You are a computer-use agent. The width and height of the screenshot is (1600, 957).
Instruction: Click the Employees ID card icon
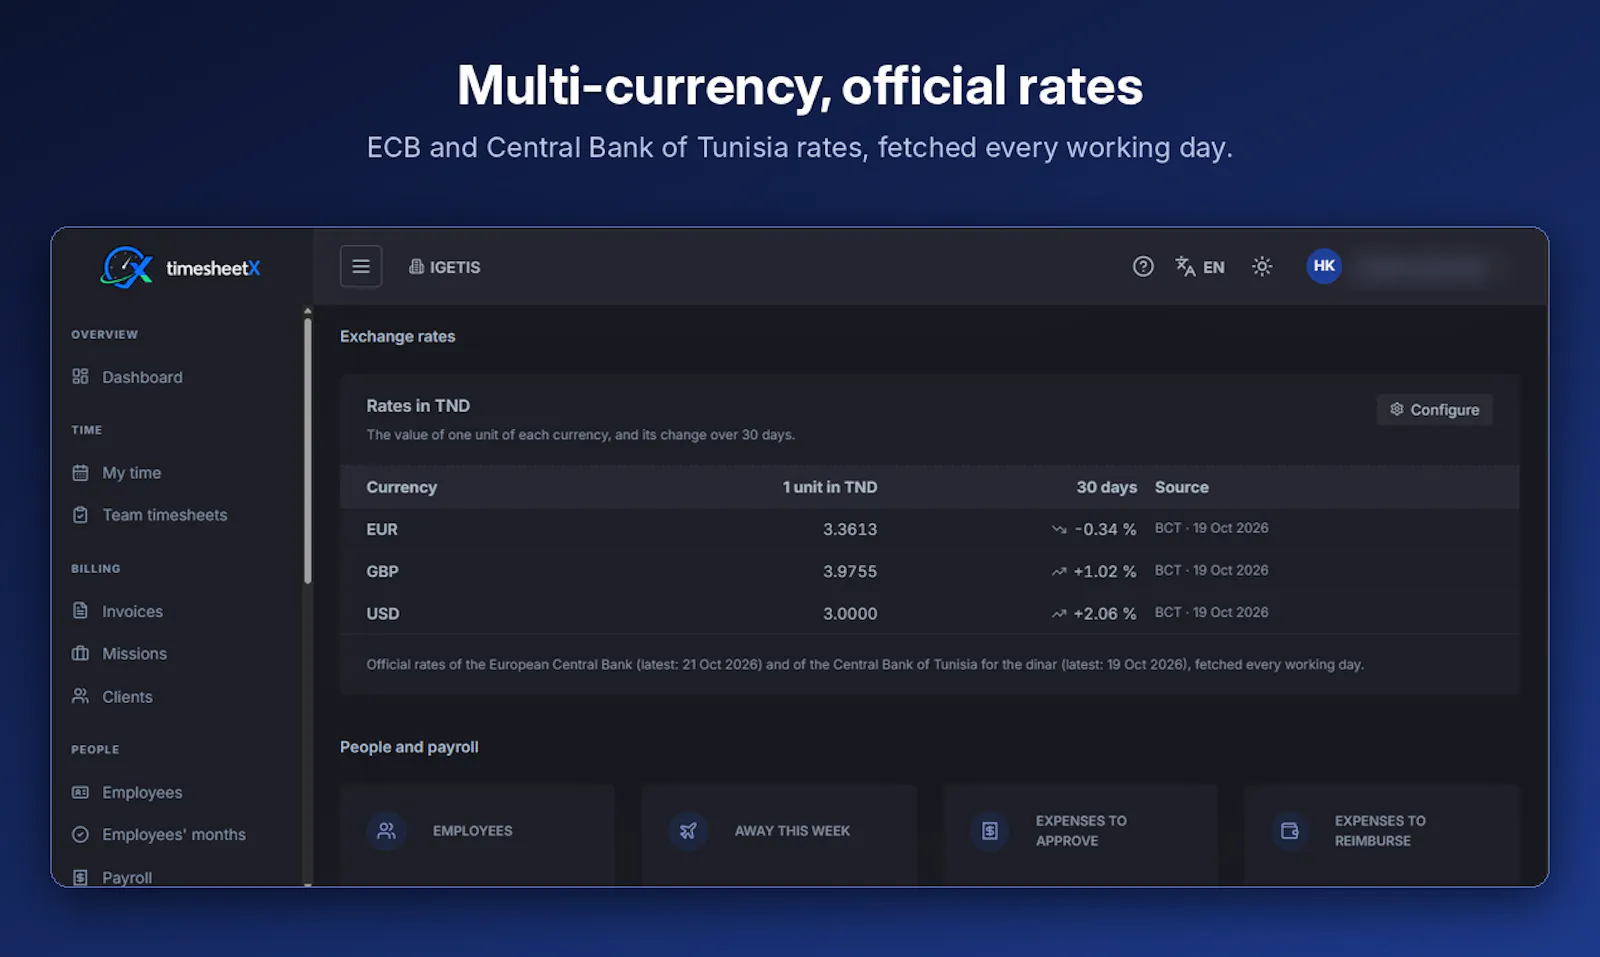[80, 792]
